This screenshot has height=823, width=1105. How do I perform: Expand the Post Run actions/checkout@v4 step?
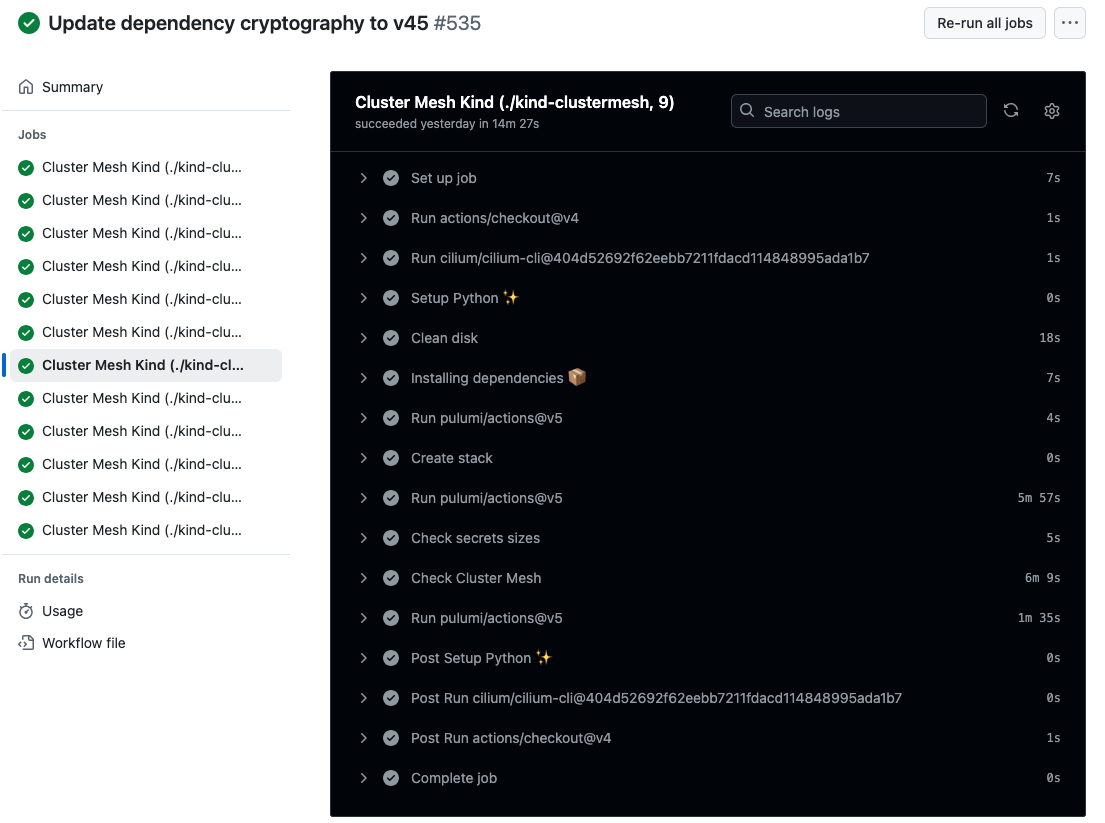tap(364, 738)
